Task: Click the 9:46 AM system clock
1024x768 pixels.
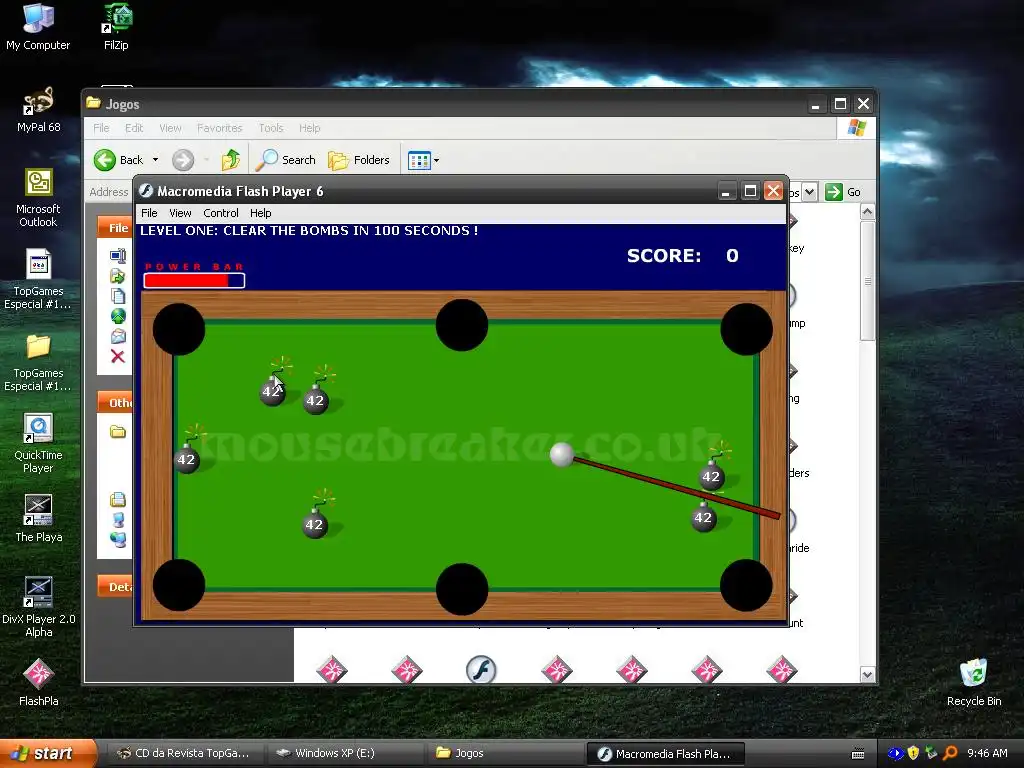Action: [x=987, y=754]
